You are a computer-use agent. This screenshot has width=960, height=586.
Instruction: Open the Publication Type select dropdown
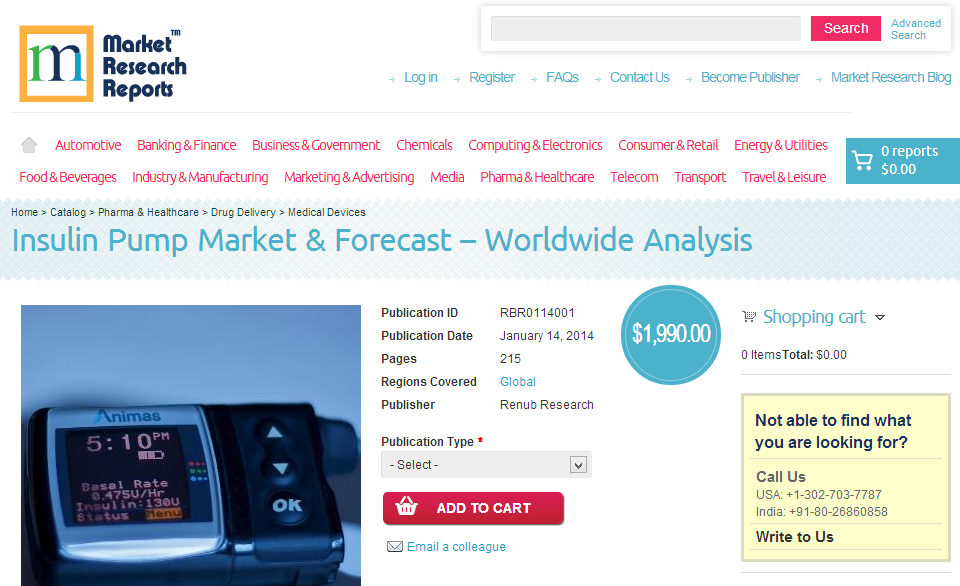[486, 465]
